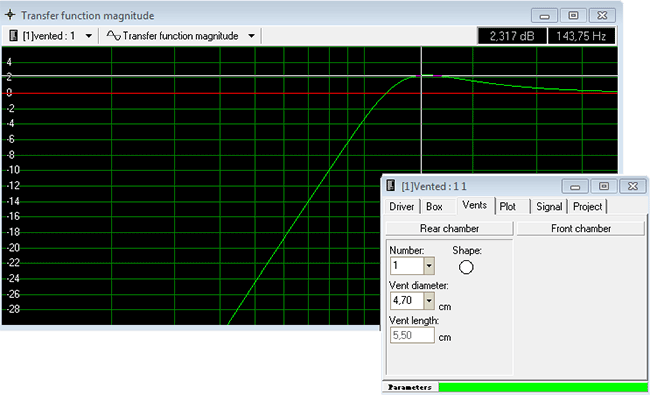The width and height of the screenshot is (650, 395).
Task: Select the Front chamber button
Action: tap(580, 228)
